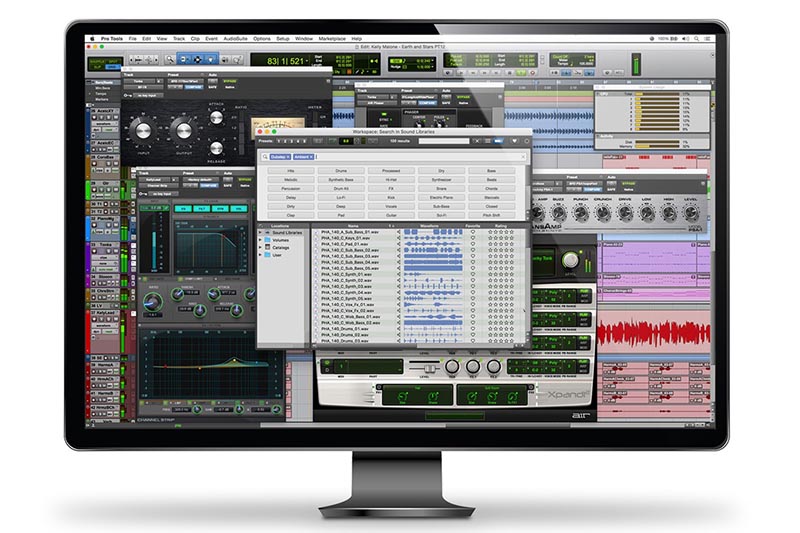The image size is (800, 533).
Task: Expand User in the Locations tree
Action: 261,255
